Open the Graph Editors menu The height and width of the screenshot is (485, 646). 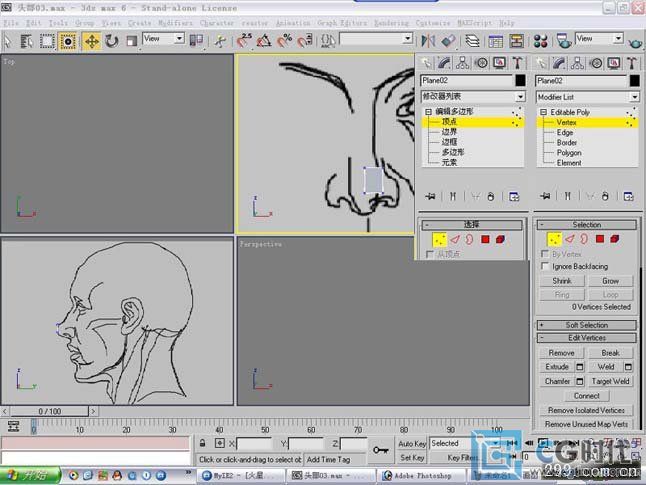tap(342, 23)
